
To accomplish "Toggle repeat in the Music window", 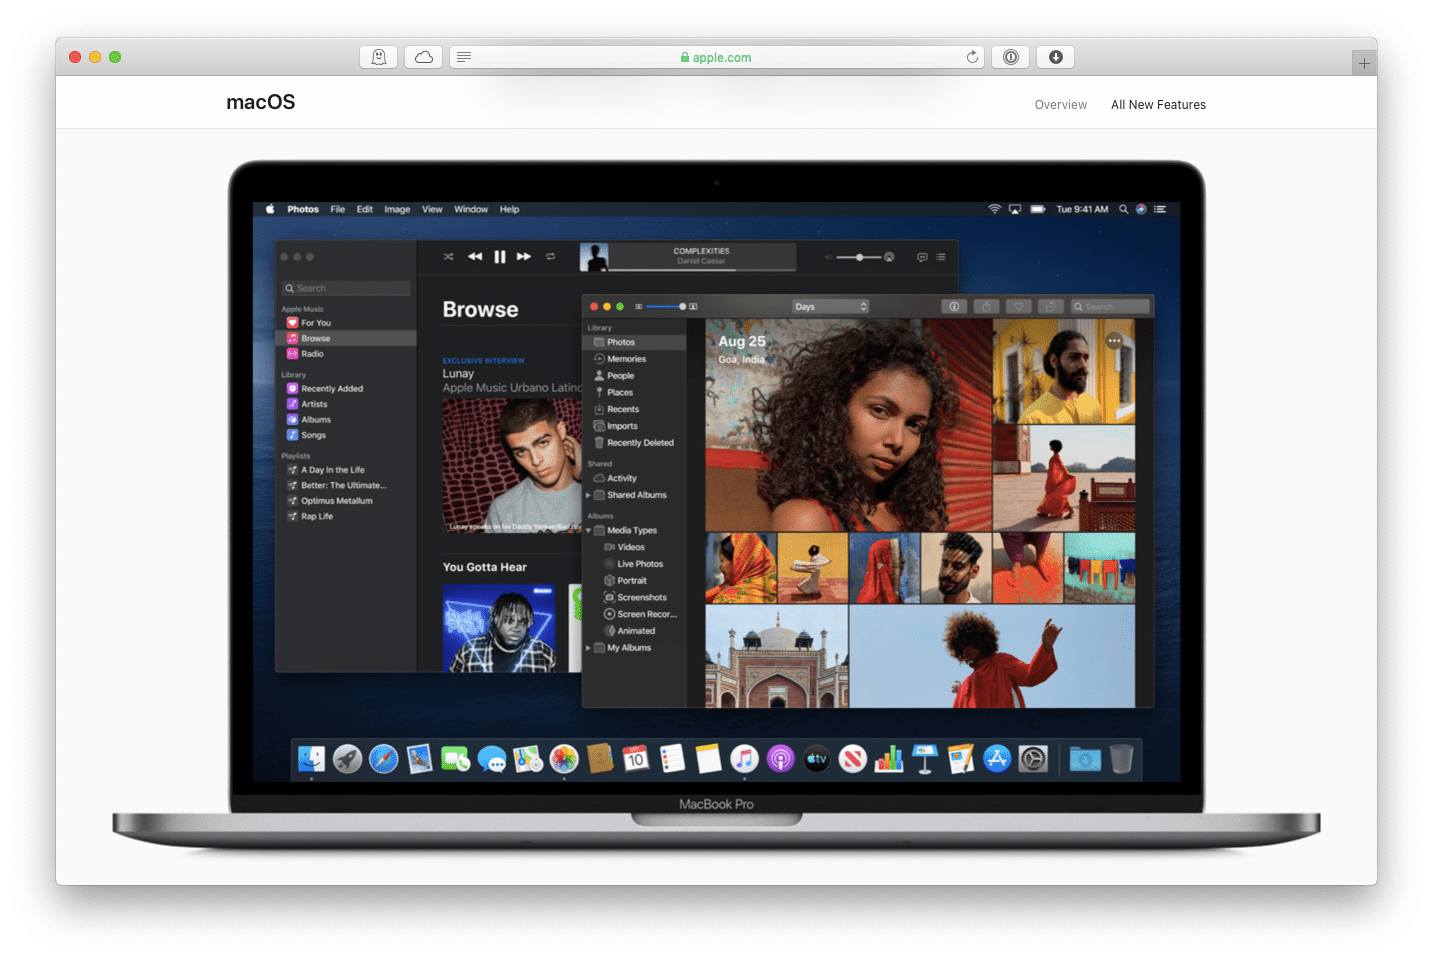I will tap(550, 257).
